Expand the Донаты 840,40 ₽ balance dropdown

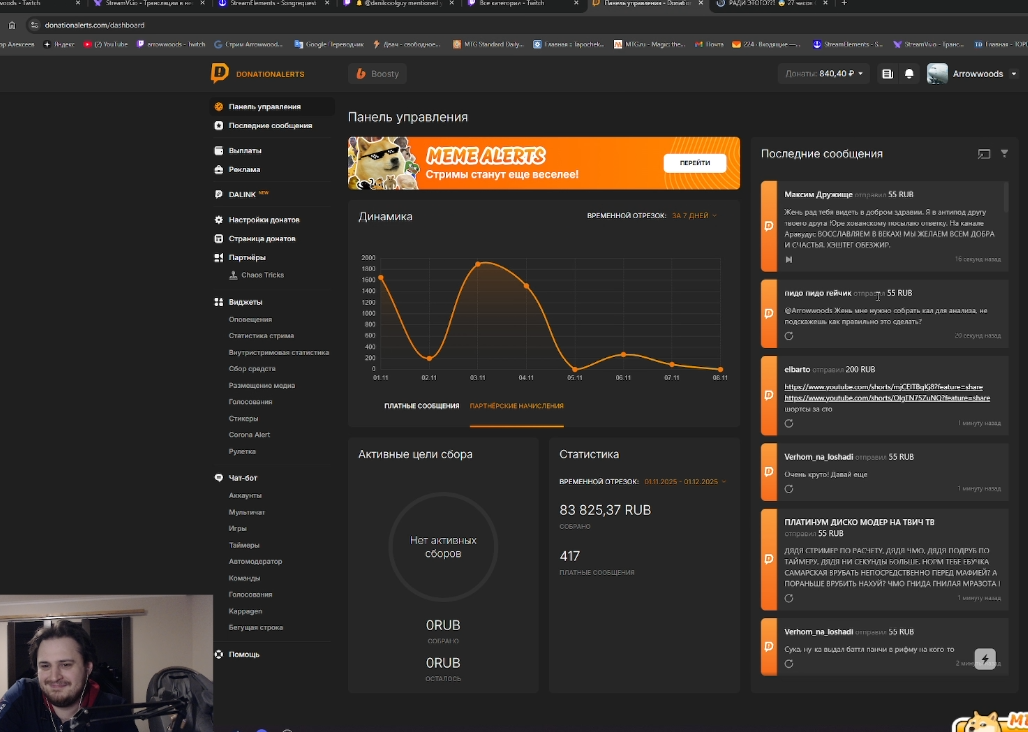pos(824,74)
